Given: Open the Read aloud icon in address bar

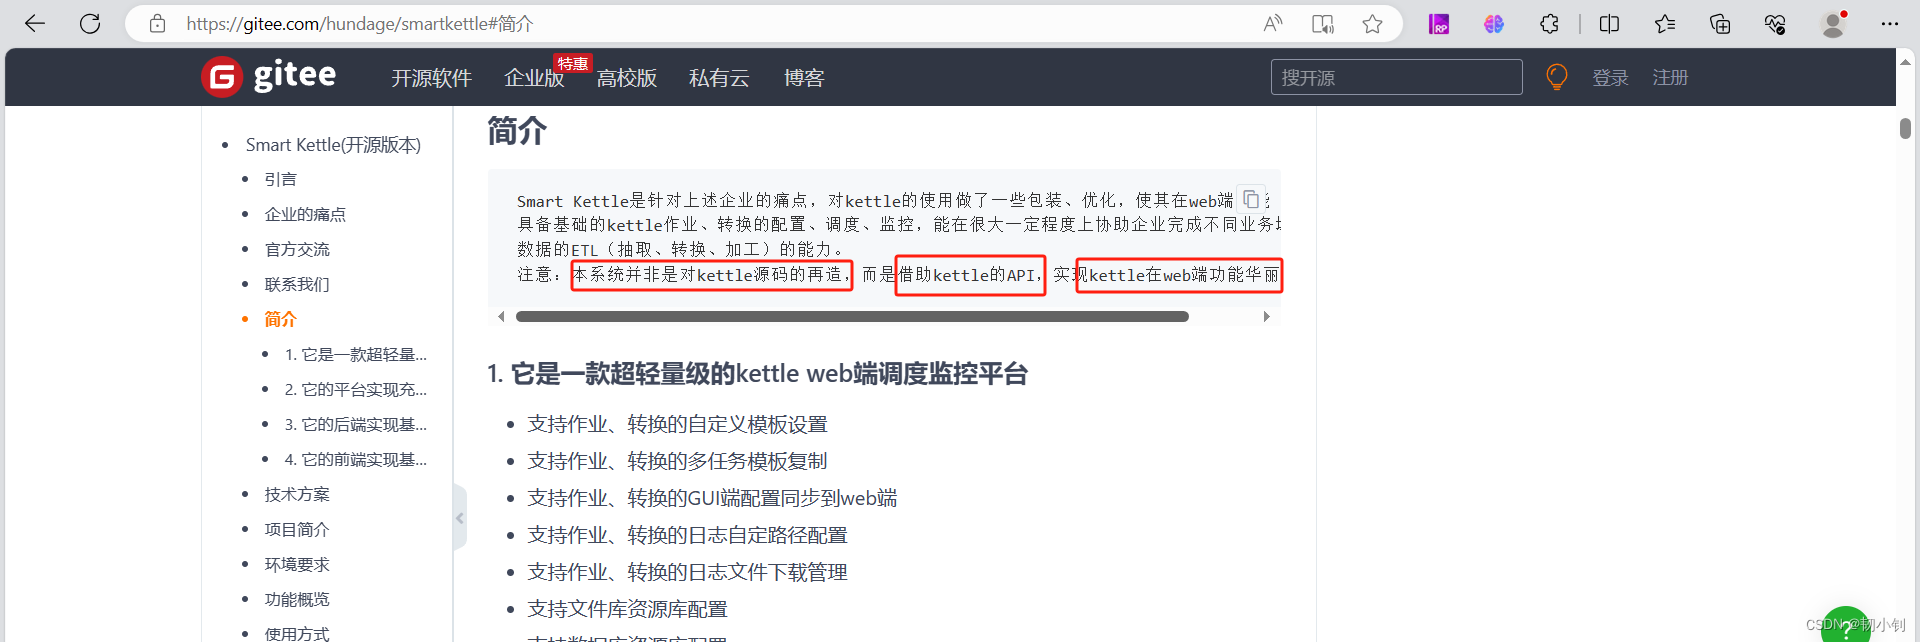Looking at the screenshot, I should (1272, 24).
